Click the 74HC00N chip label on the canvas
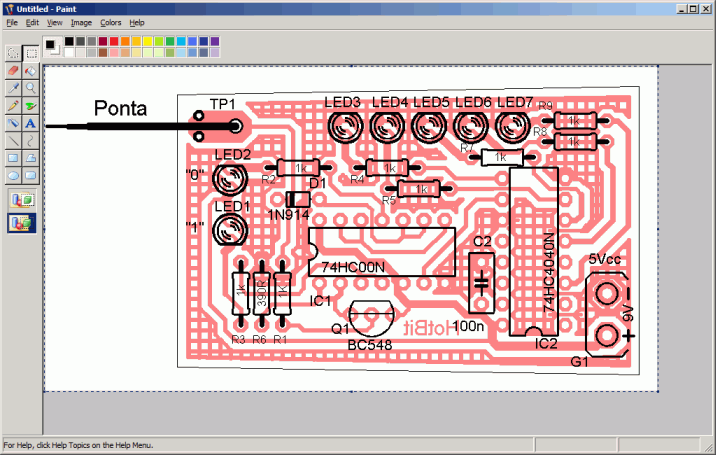Viewport: 716px width, 455px height. coord(353,267)
